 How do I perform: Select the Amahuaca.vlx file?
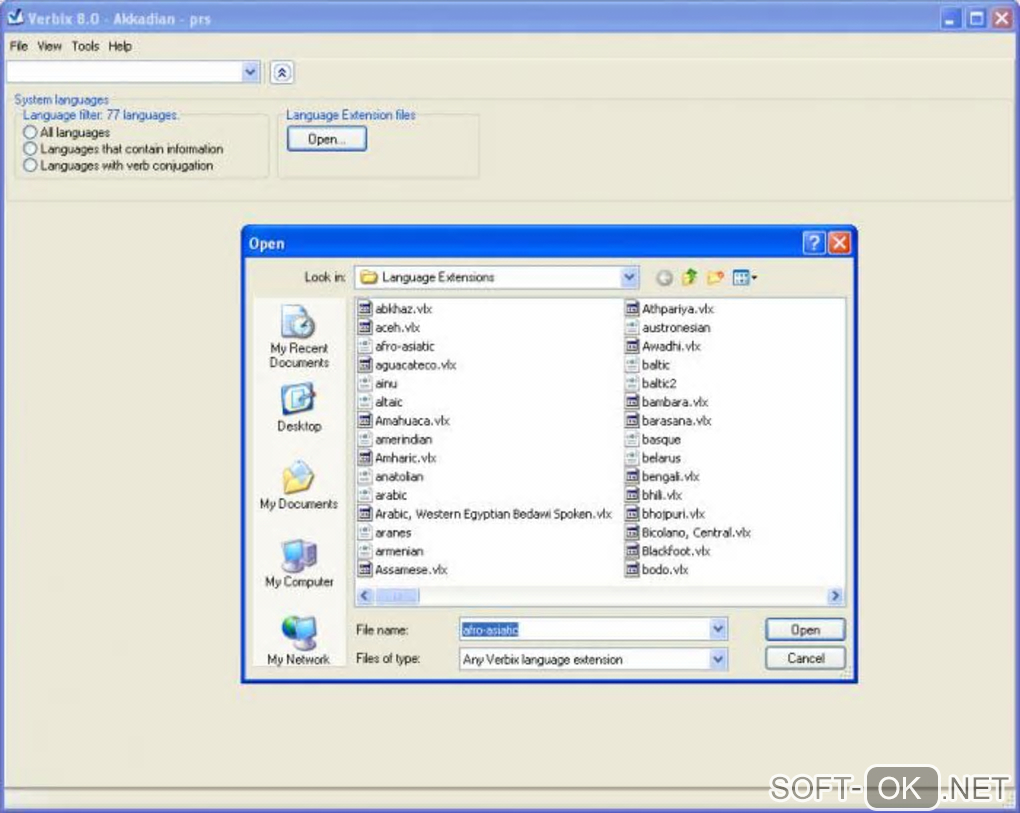[404, 421]
